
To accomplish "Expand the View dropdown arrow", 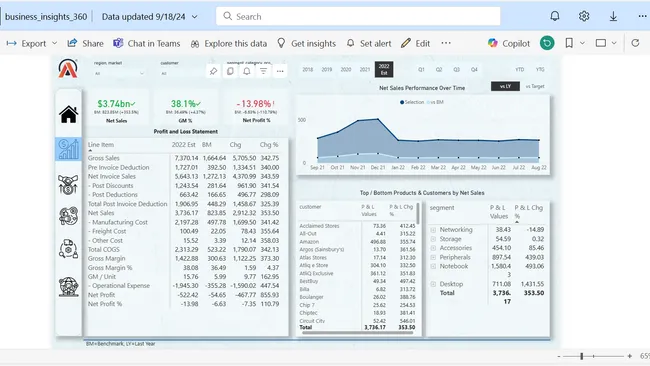I will click(x=614, y=43).
